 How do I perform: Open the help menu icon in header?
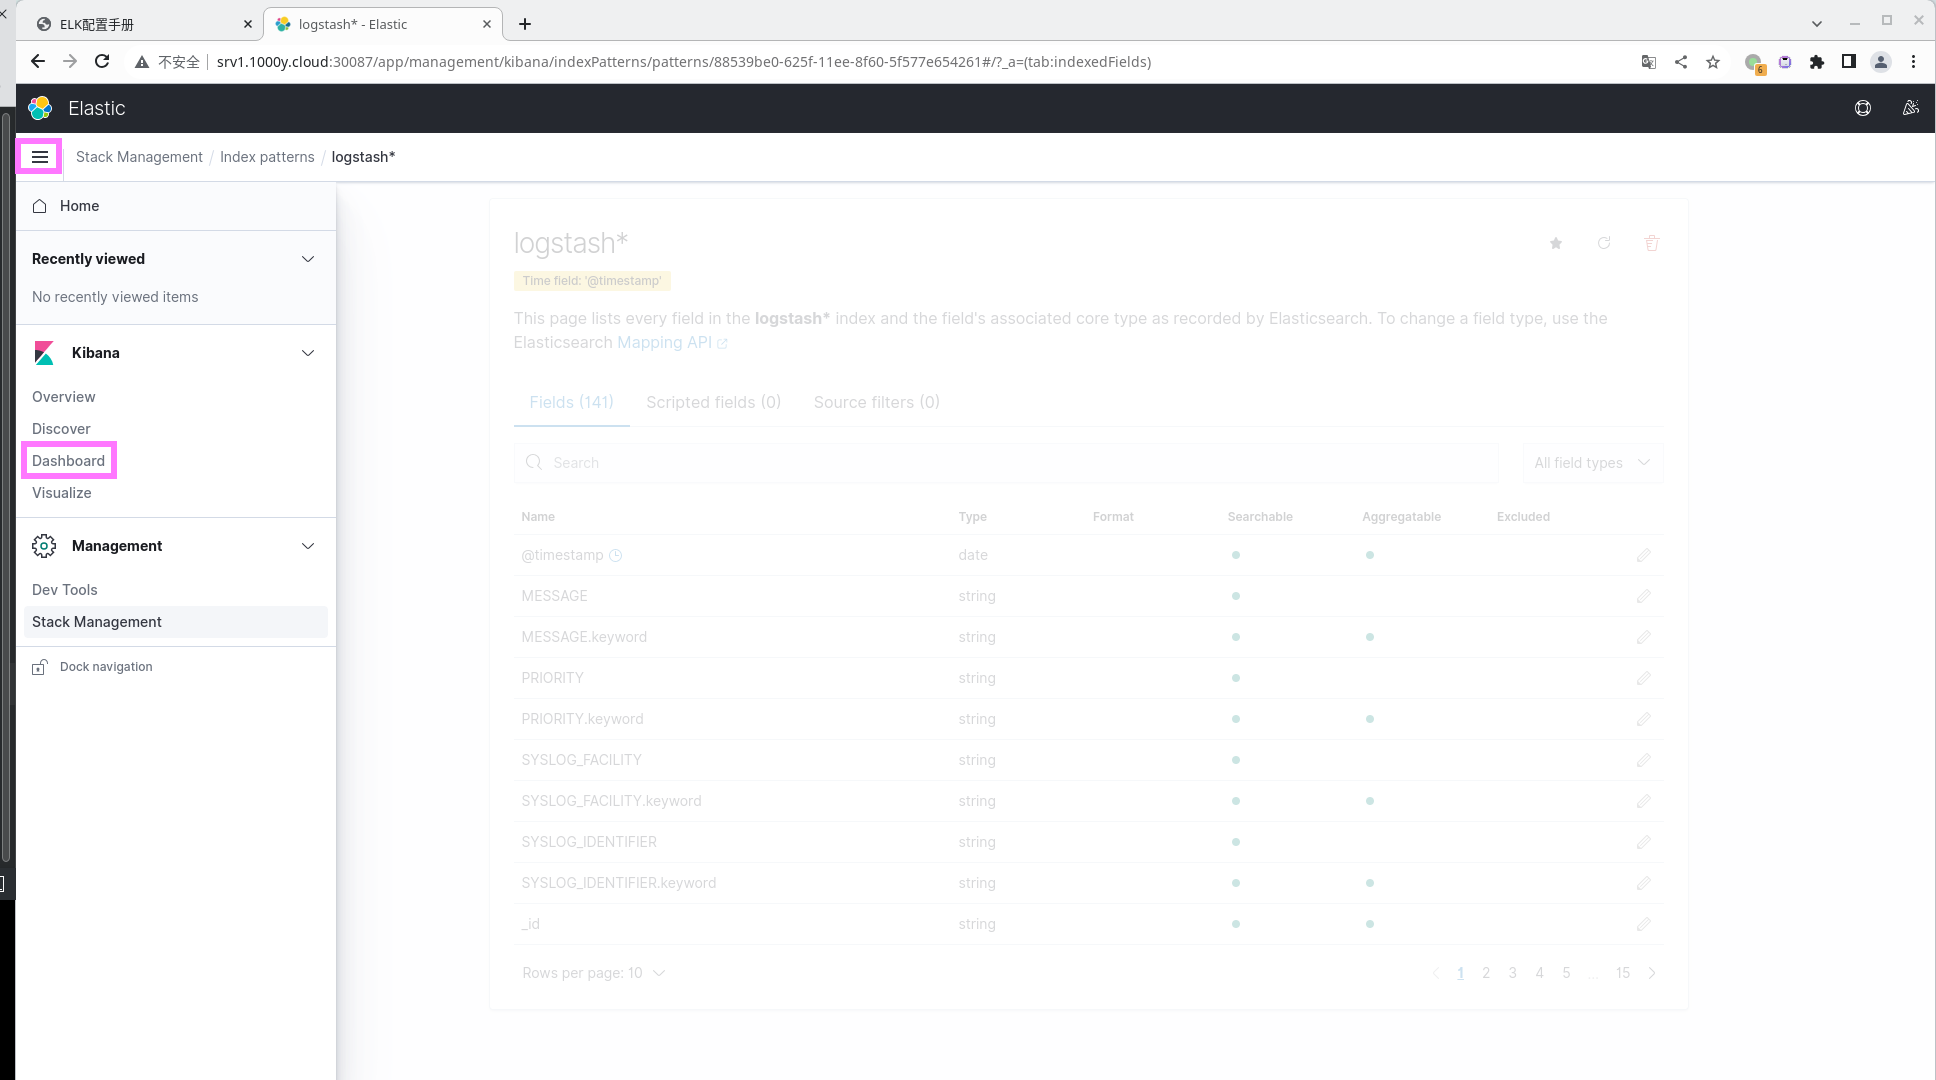point(1863,108)
